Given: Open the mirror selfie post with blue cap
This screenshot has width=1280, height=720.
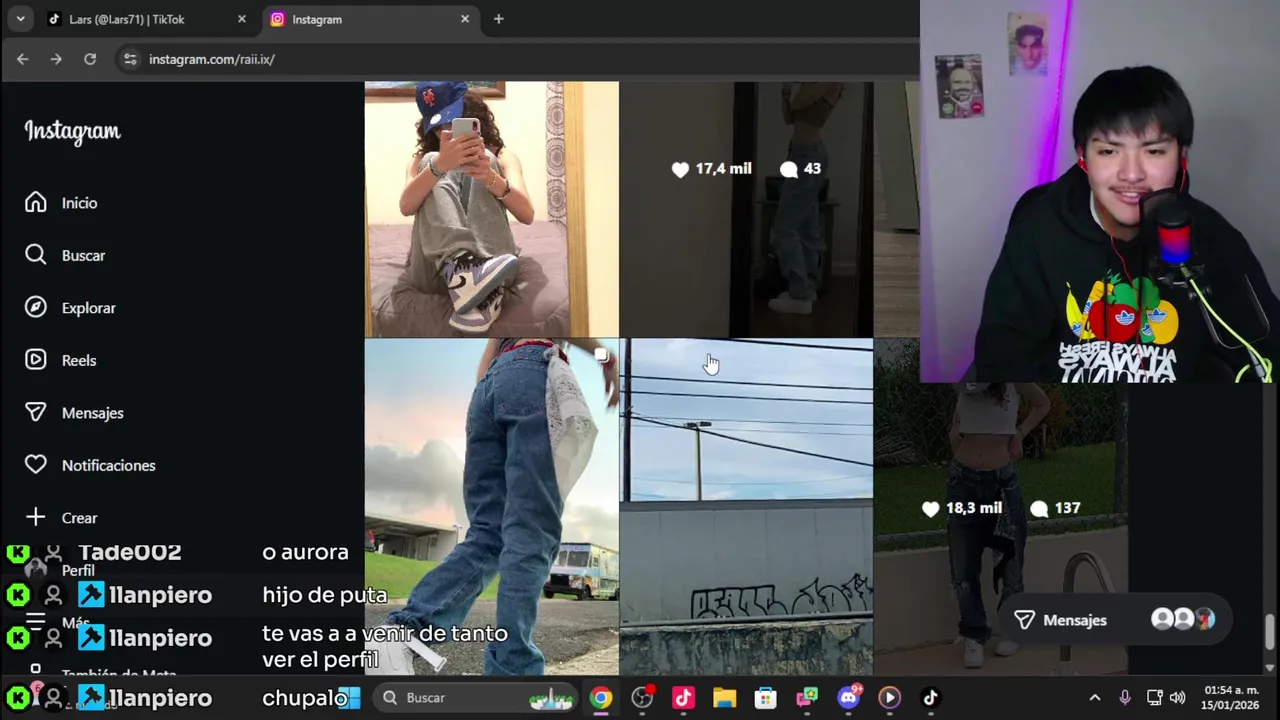Looking at the screenshot, I should tap(491, 209).
